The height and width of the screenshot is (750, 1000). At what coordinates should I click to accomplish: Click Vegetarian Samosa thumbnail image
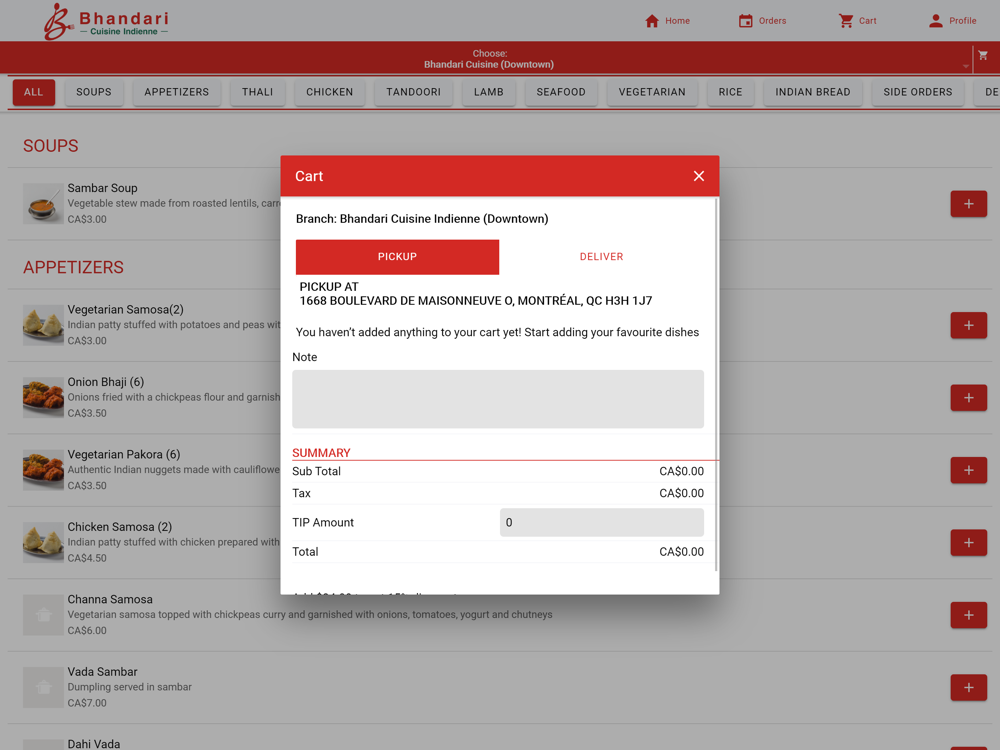pyautogui.click(x=43, y=325)
